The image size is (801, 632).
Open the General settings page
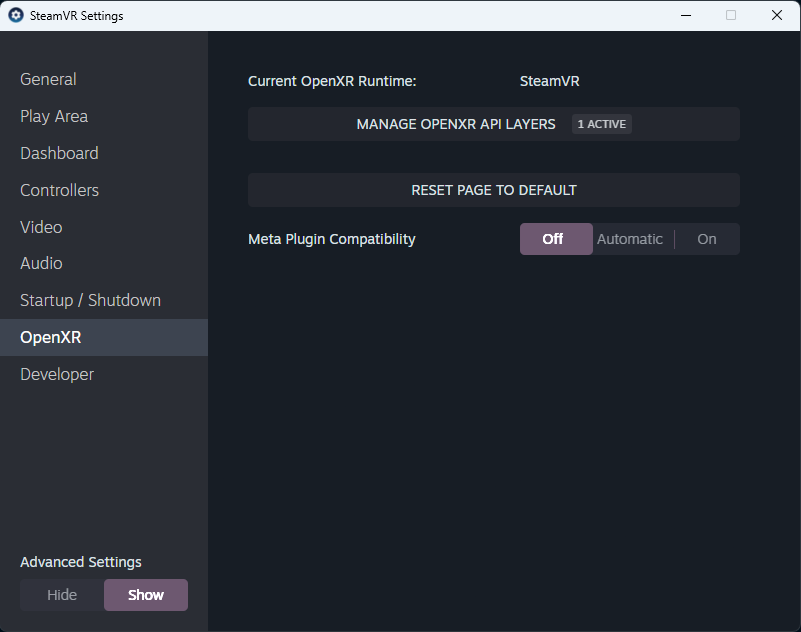coord(104,79)
